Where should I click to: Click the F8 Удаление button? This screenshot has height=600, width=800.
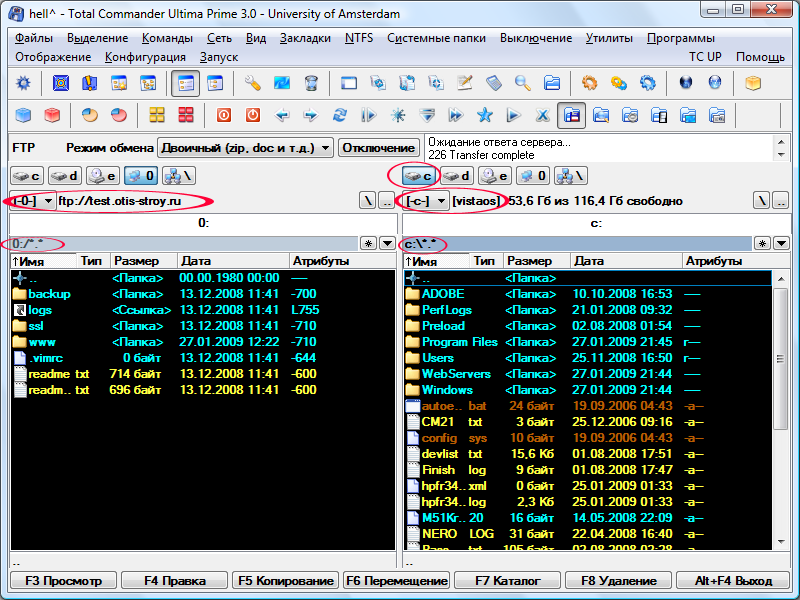pos(618,581)
